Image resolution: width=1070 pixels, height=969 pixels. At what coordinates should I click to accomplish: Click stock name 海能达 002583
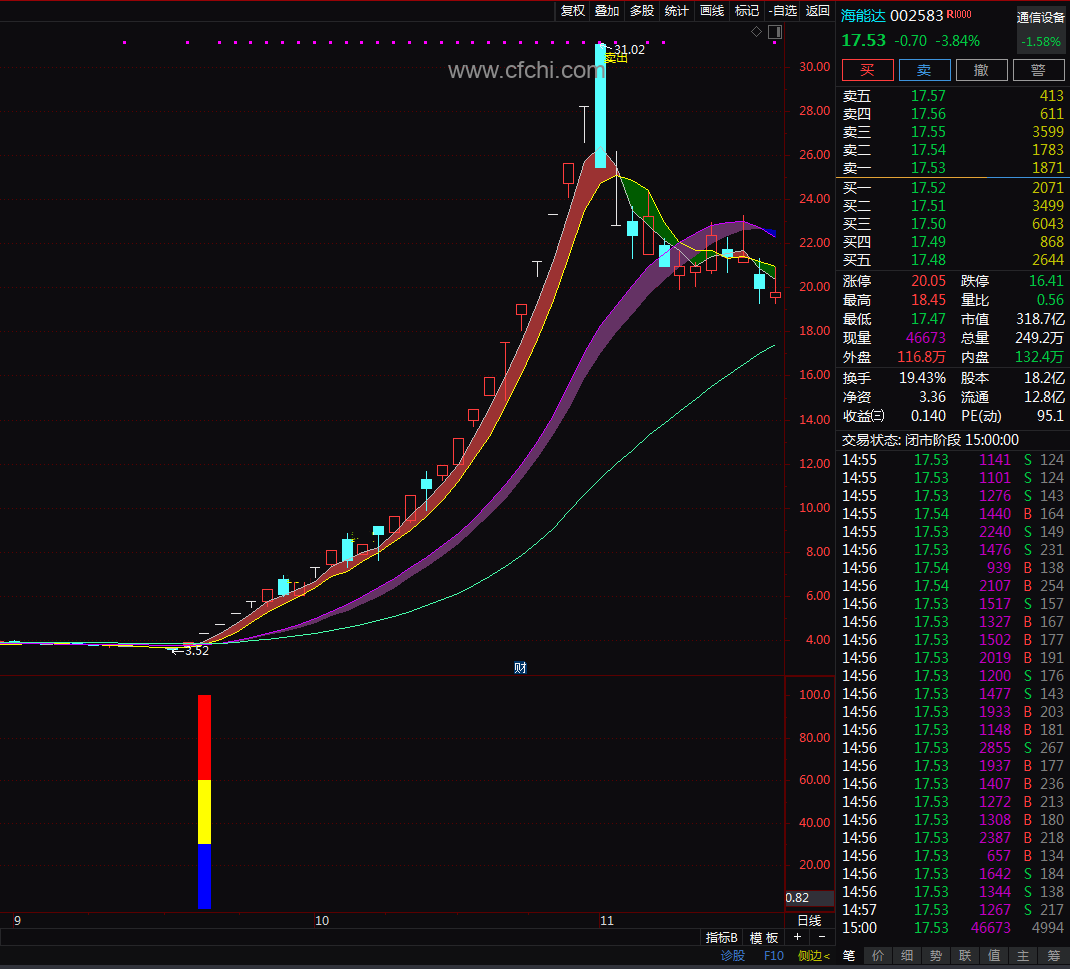point(891,15)
